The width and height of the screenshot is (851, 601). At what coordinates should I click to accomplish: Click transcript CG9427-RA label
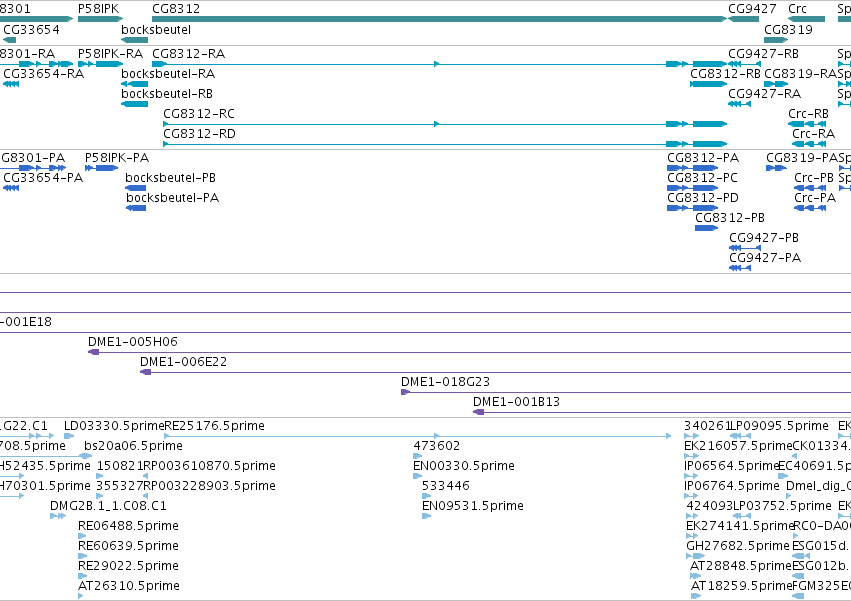tap(764, 94)
